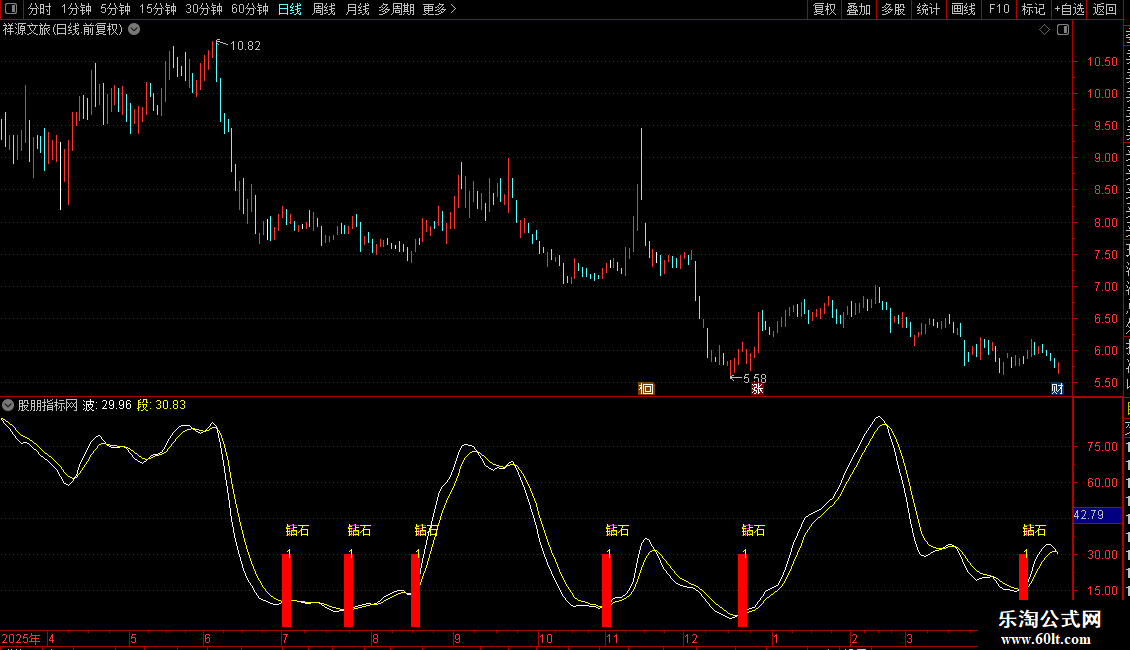The width and height of the screenshot is (1130, 650).
Task: Open the 多周期 multi-period view
Action: coord(396,9)
